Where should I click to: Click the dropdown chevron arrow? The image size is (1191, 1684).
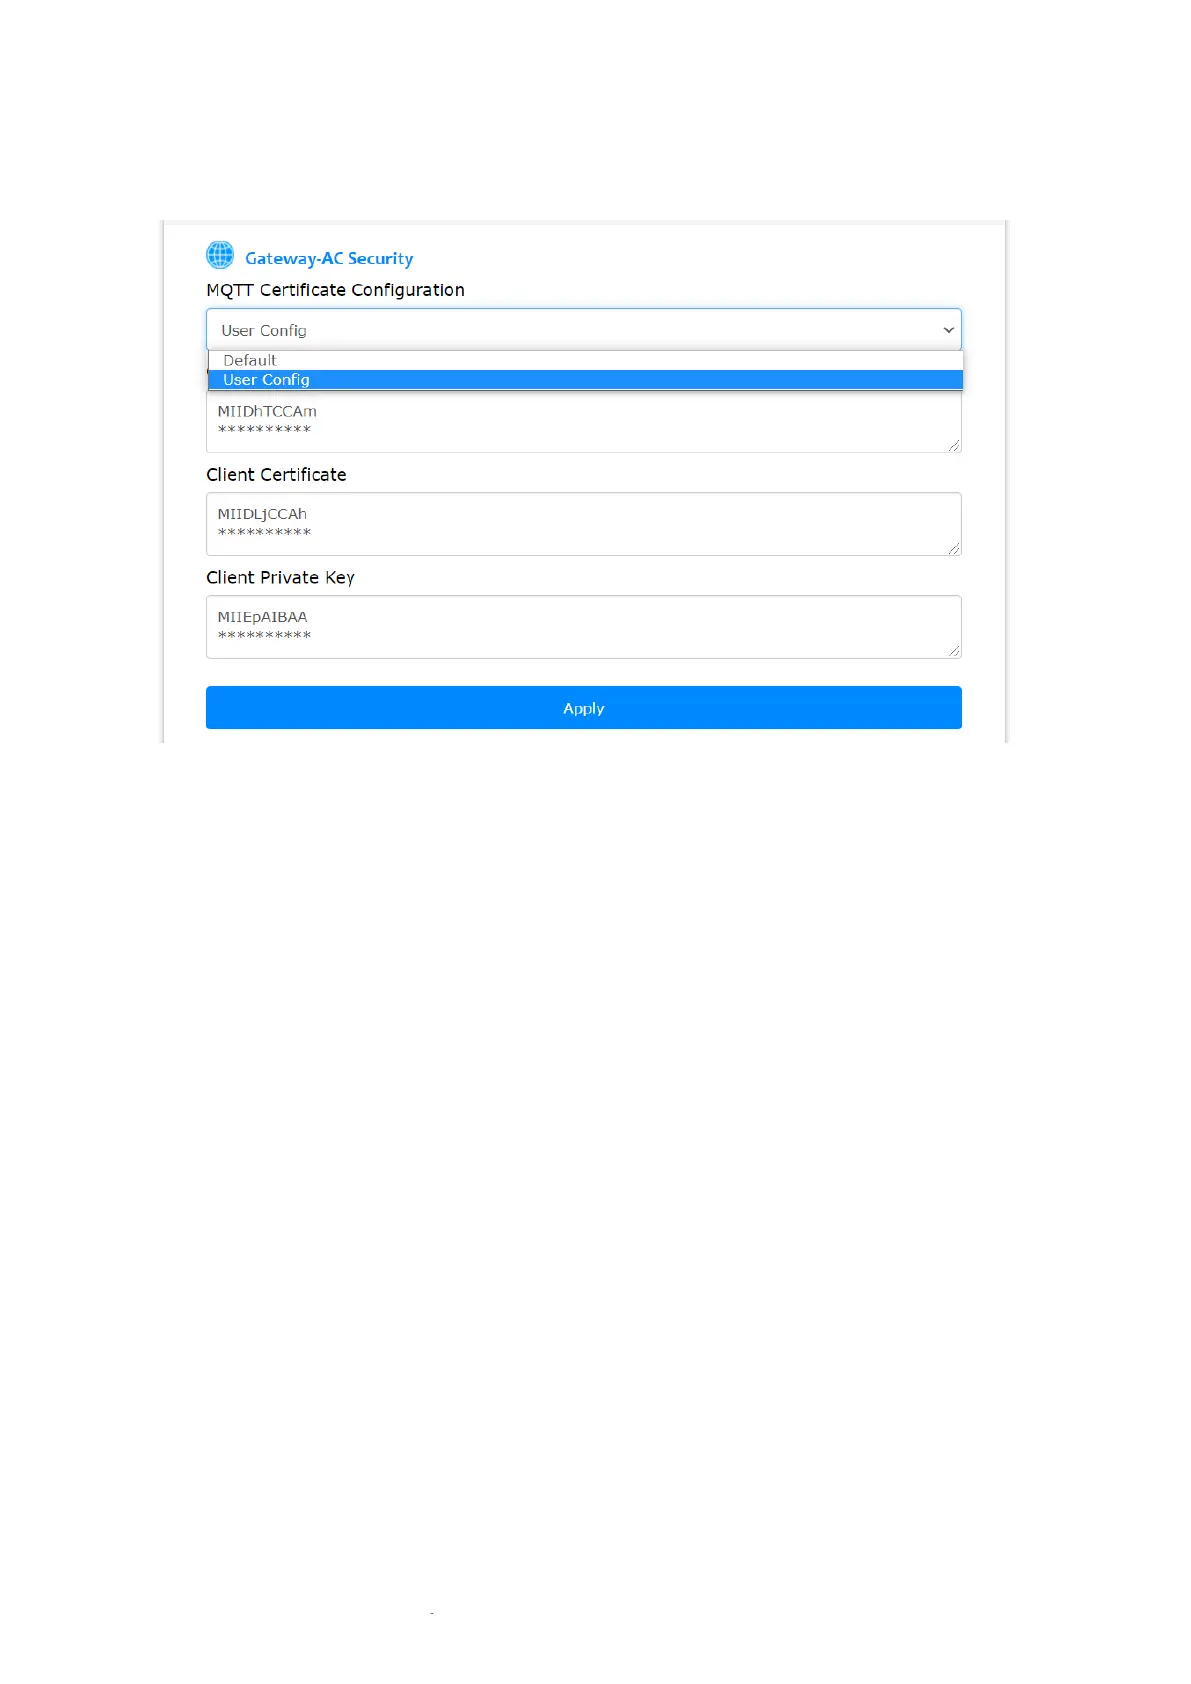tap(948, 330)
